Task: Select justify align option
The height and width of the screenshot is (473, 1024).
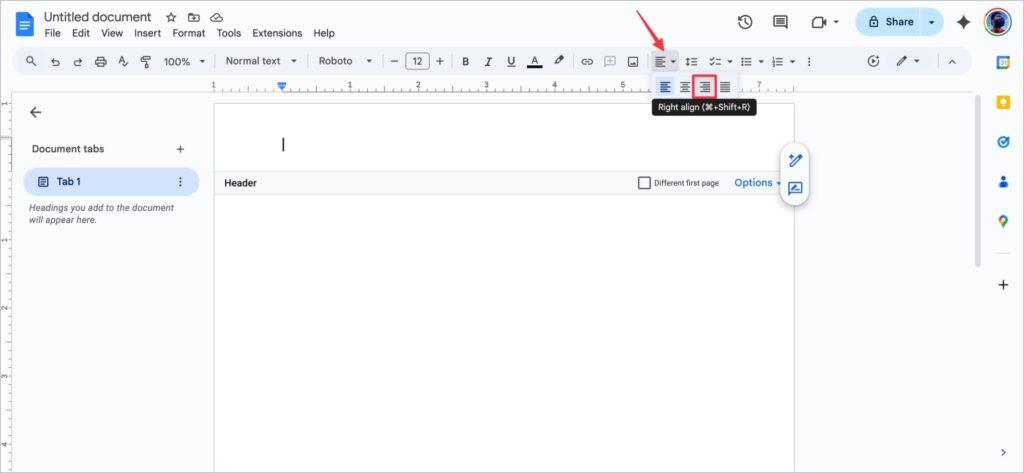Action: [x=725, y=86]
